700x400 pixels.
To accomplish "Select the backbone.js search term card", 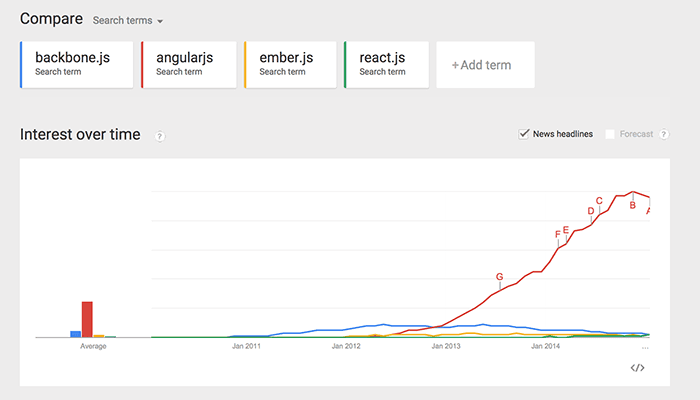I will point(77,64).
